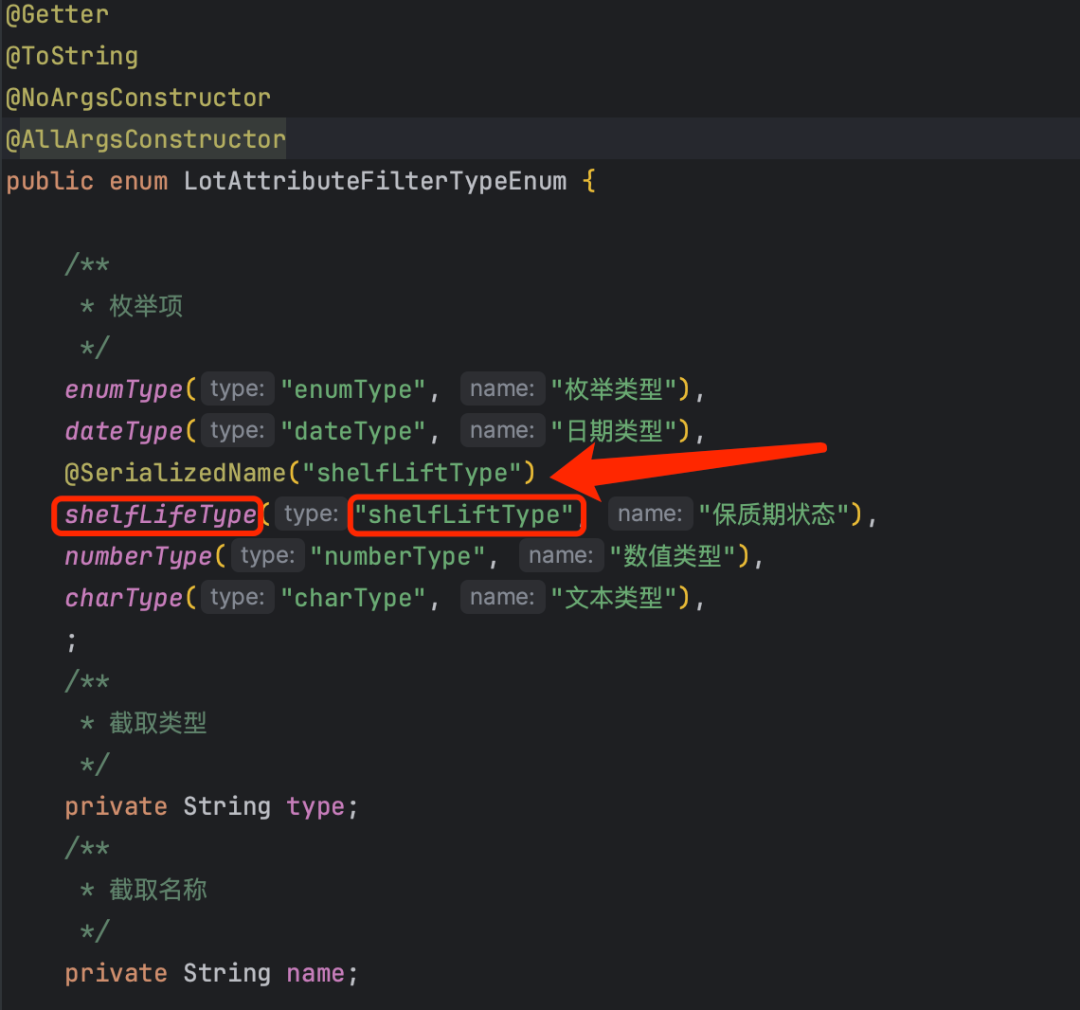Select the @ToString annotation
Viewport: 1080px width, 1010px height.
[x=72, y=56]
